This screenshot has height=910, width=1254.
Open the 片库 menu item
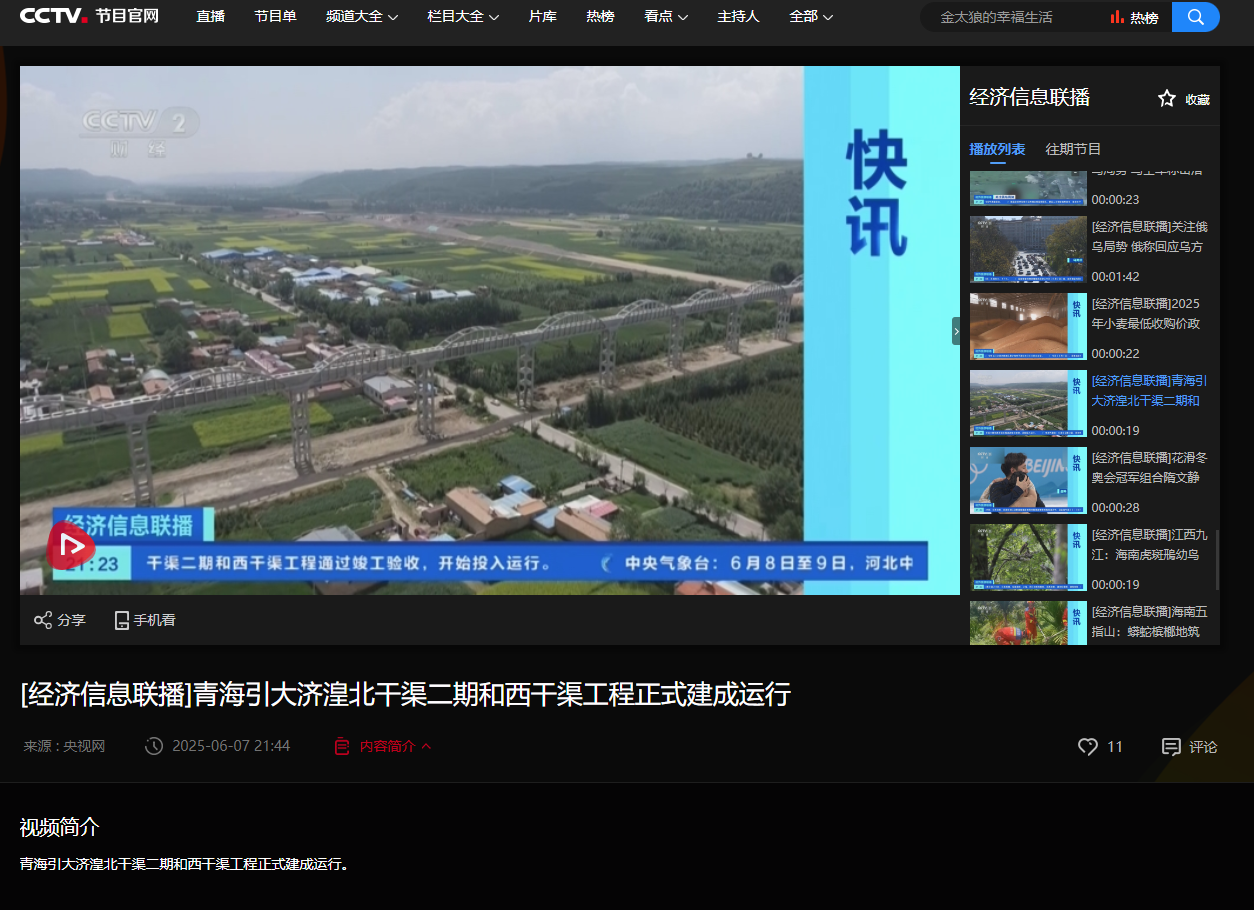click(x=543, y=16)
